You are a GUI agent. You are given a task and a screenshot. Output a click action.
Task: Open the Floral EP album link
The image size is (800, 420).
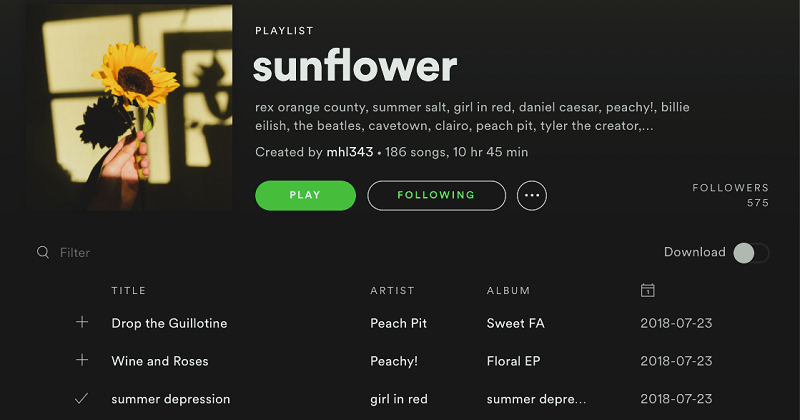[513, 361]
